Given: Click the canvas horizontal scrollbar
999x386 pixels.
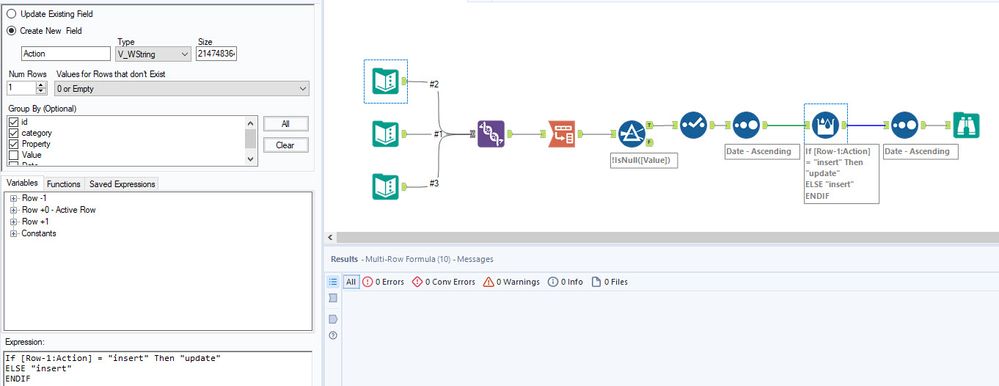Looking at the screenshot, I should point(667,237).
